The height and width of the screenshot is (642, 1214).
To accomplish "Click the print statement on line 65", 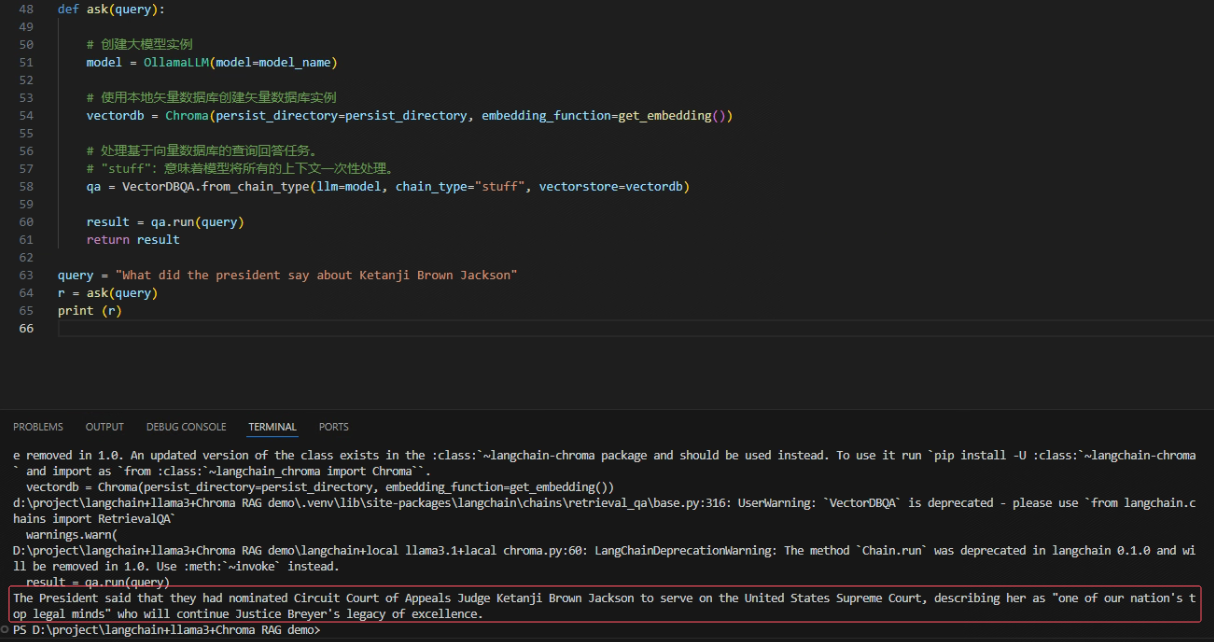I will (x=75, y=310).
